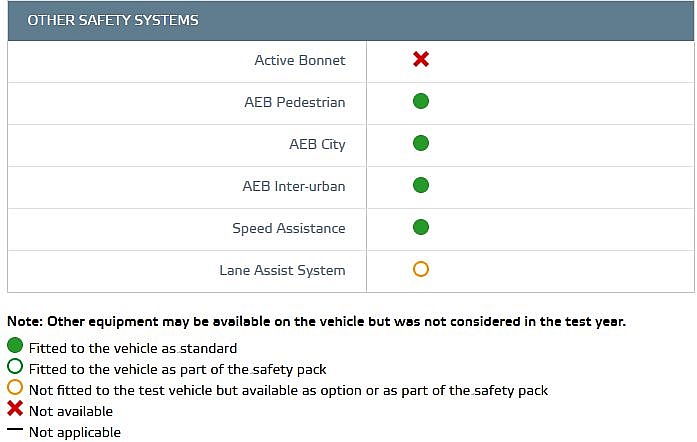Click the green outlined legend circle

click(15, 366)
